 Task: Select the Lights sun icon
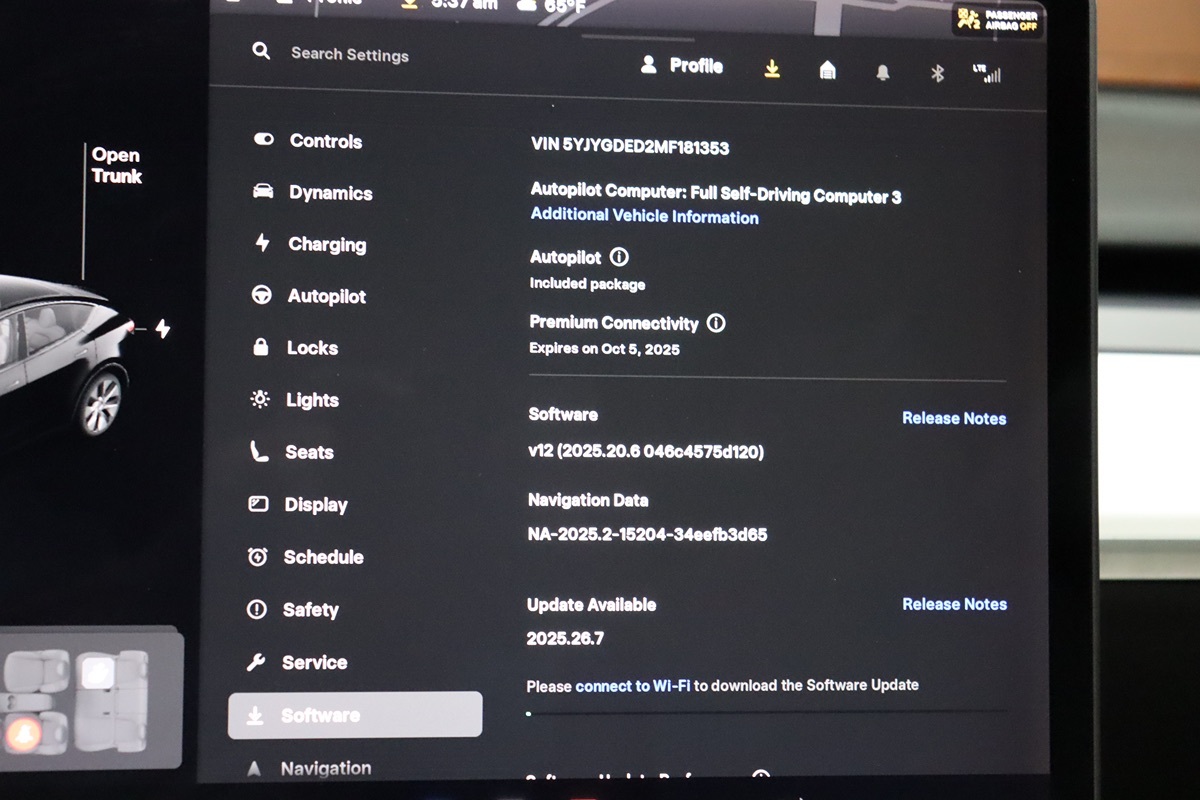(x=260, y=399)
